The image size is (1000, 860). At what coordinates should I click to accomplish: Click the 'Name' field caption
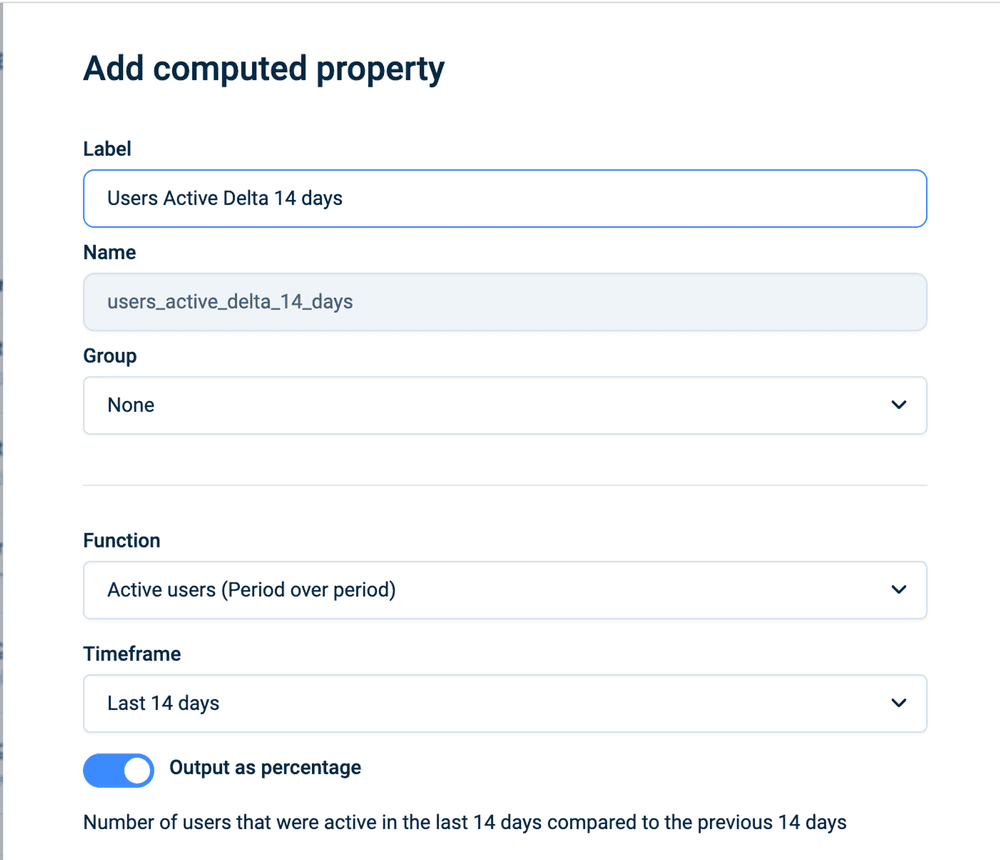pyautogui.click(x=109, y=253)
